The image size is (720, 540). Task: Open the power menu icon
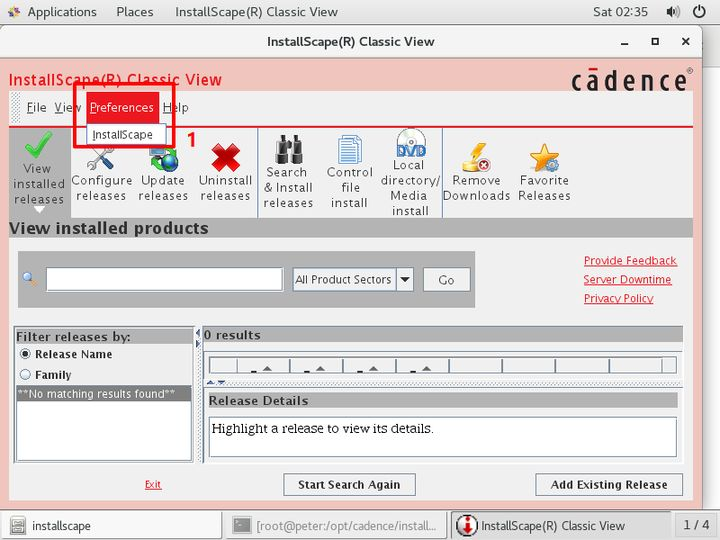point(699,11)
